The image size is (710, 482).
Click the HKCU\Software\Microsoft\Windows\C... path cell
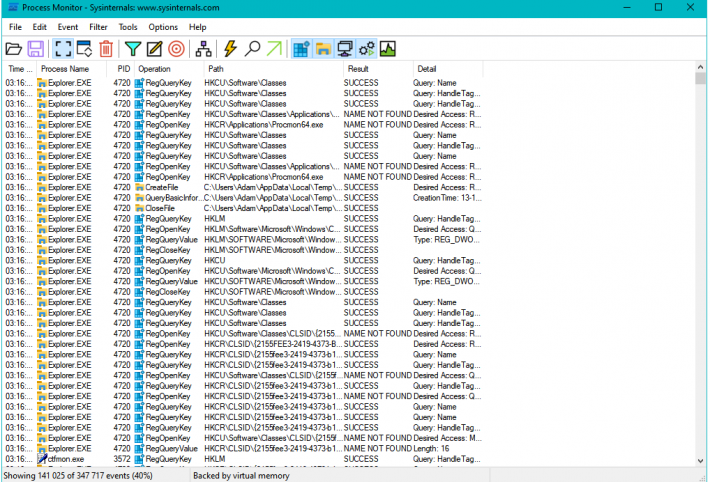[x=272, y=271]
